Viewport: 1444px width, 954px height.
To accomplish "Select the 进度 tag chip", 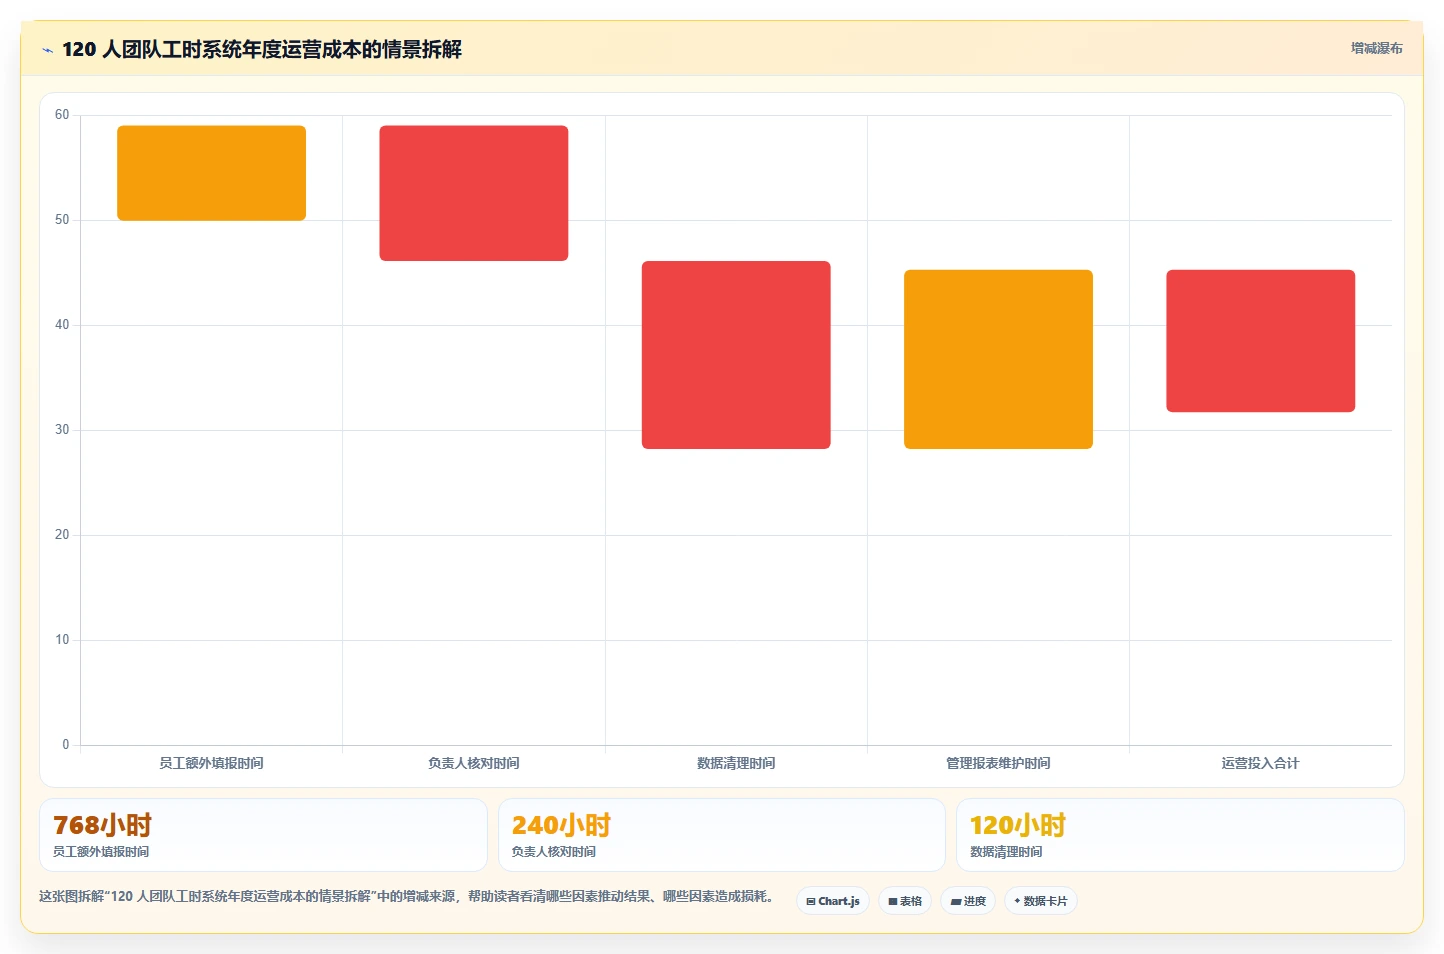I will (968, 901).
